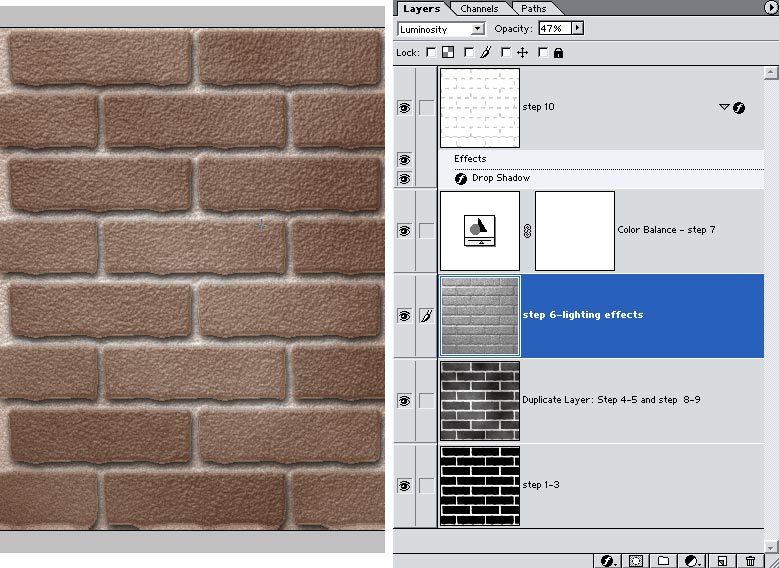
Task: Click the brick wall canvas image
Action: [x=192, y=279]
